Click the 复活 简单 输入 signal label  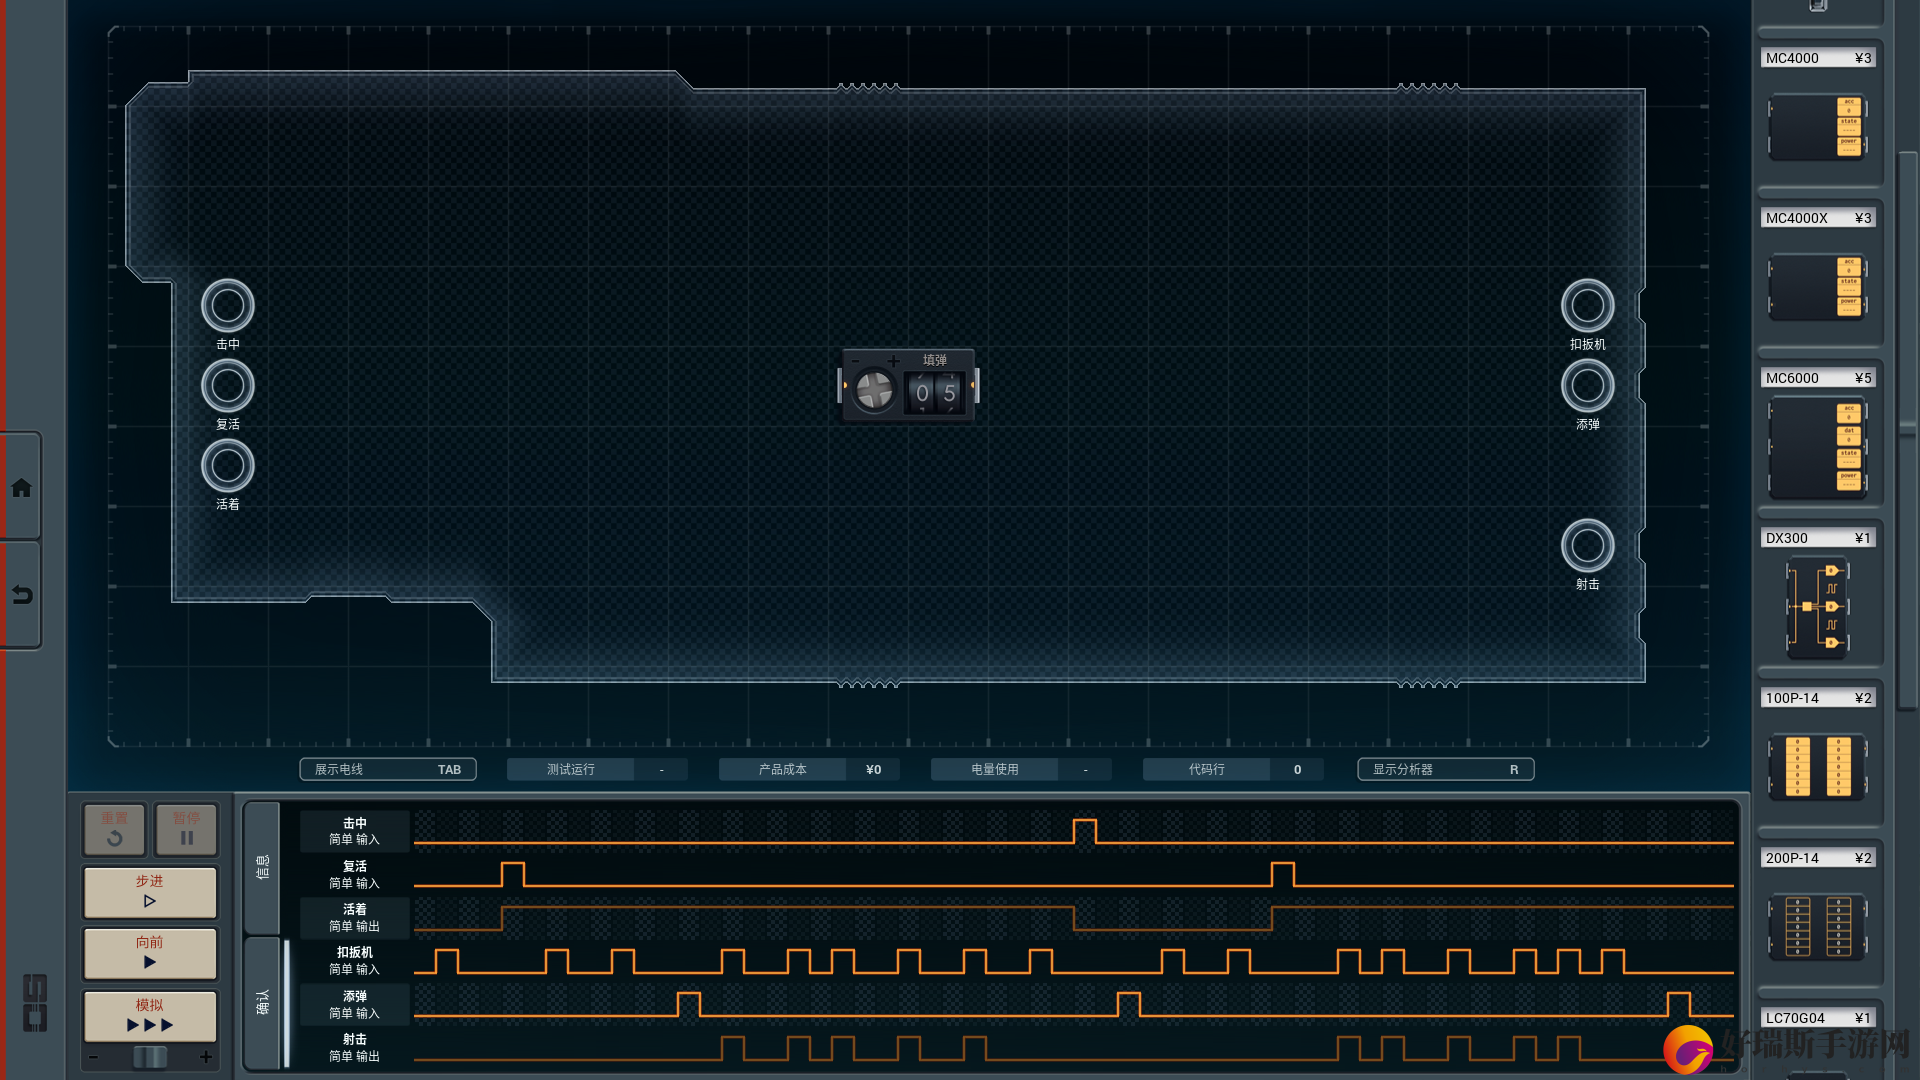[355, 875]
